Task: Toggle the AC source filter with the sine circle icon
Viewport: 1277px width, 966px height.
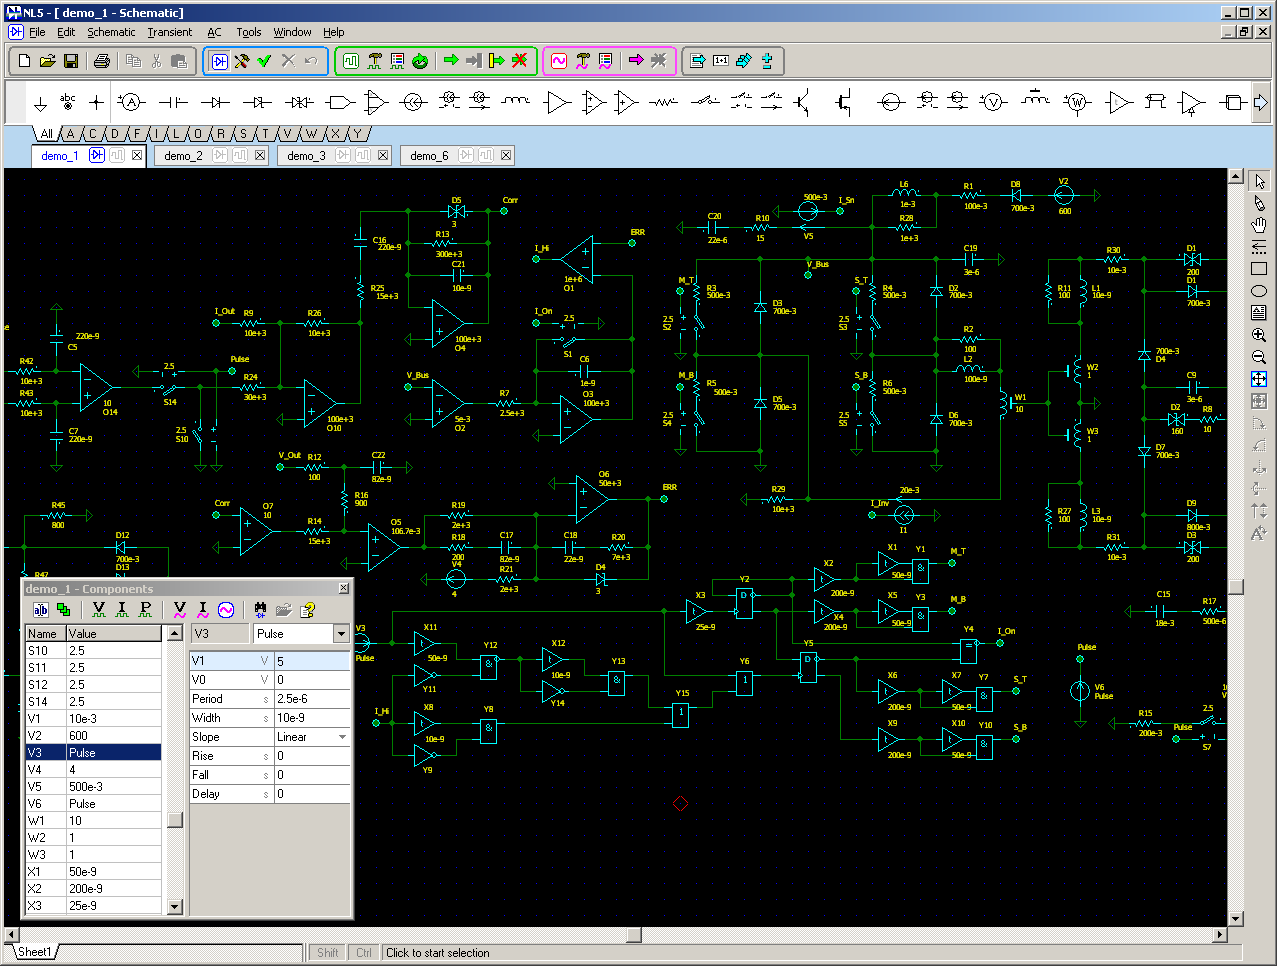Action: pos(225,609)
